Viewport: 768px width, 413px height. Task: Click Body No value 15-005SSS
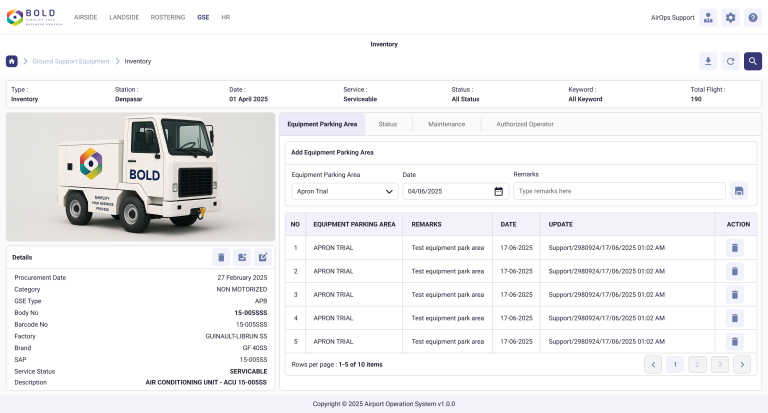tap(251, 313)
